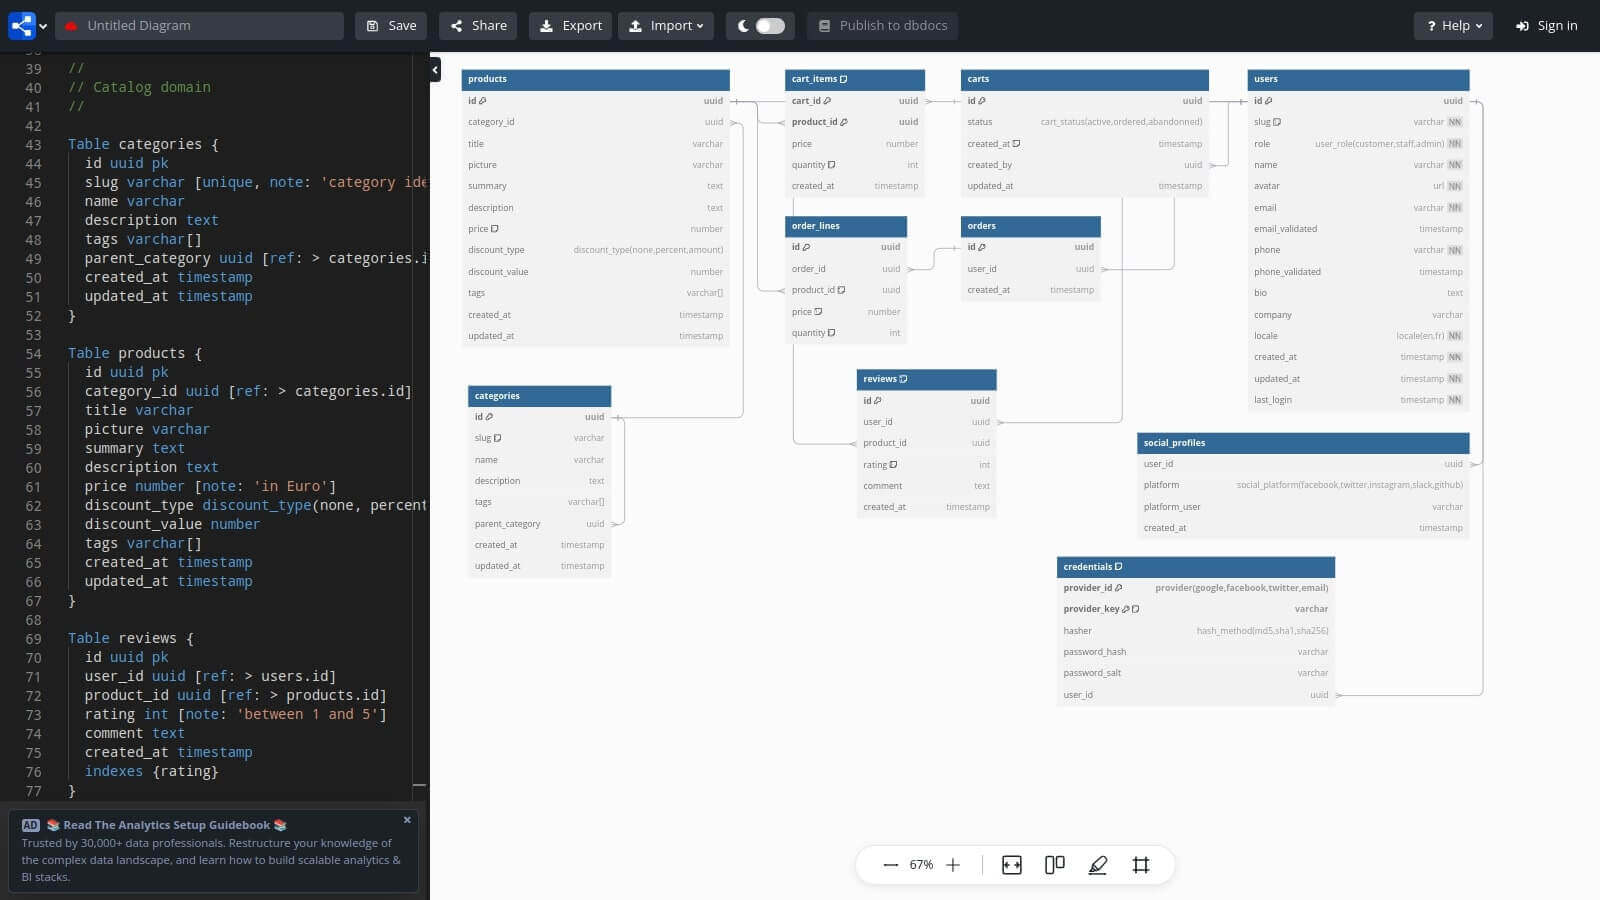Viewport: 1600px width, 900px height.
Task: Share the current diagram
Action: click(x=477, y=25)
